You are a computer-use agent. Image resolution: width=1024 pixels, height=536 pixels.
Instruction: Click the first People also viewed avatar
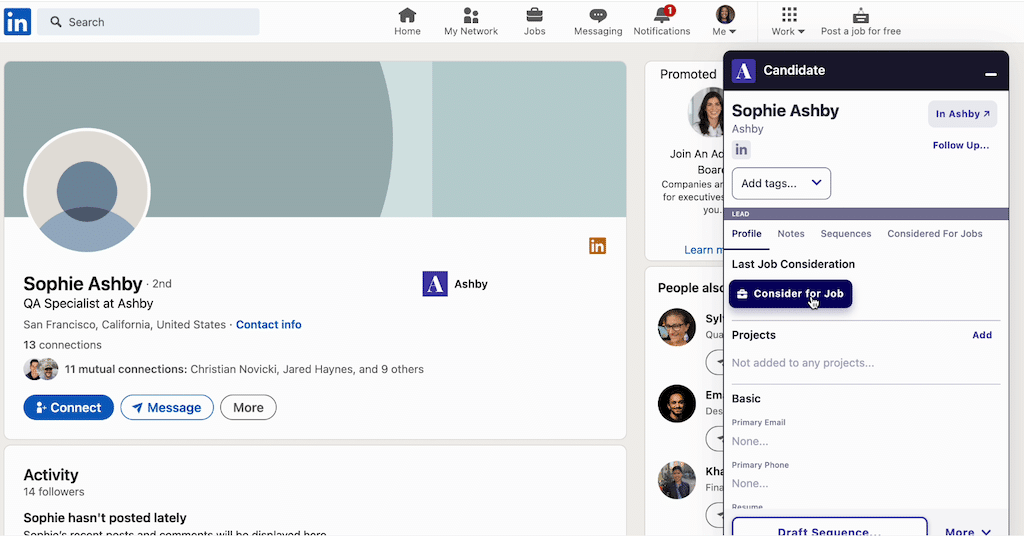677,326
